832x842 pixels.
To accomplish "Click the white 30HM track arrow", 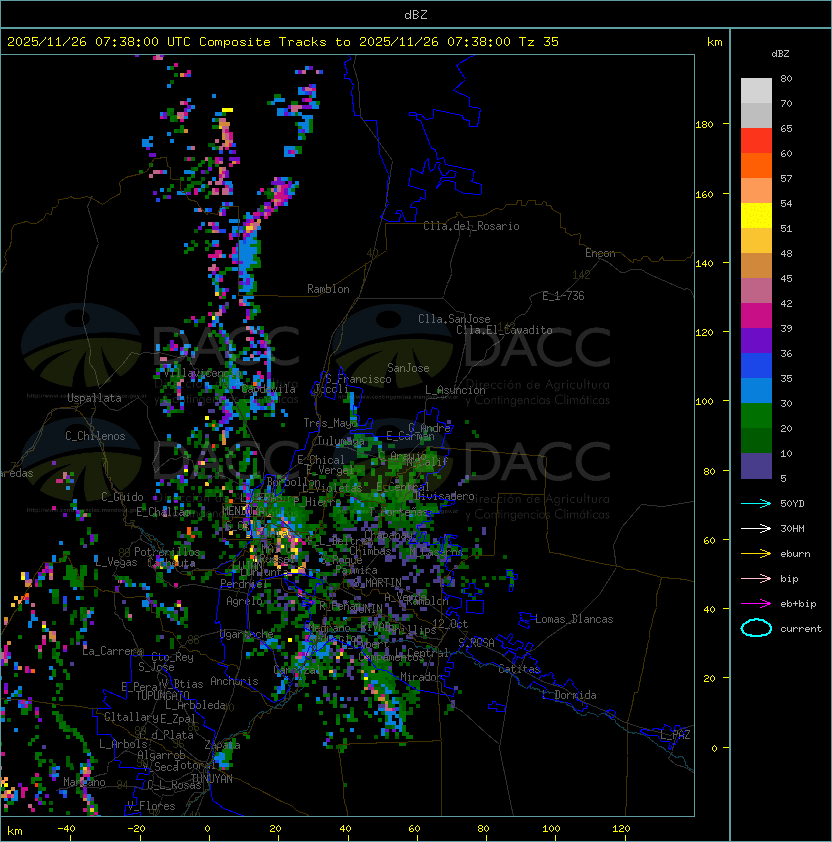I will pyautogui.click(x=756, y=528).
